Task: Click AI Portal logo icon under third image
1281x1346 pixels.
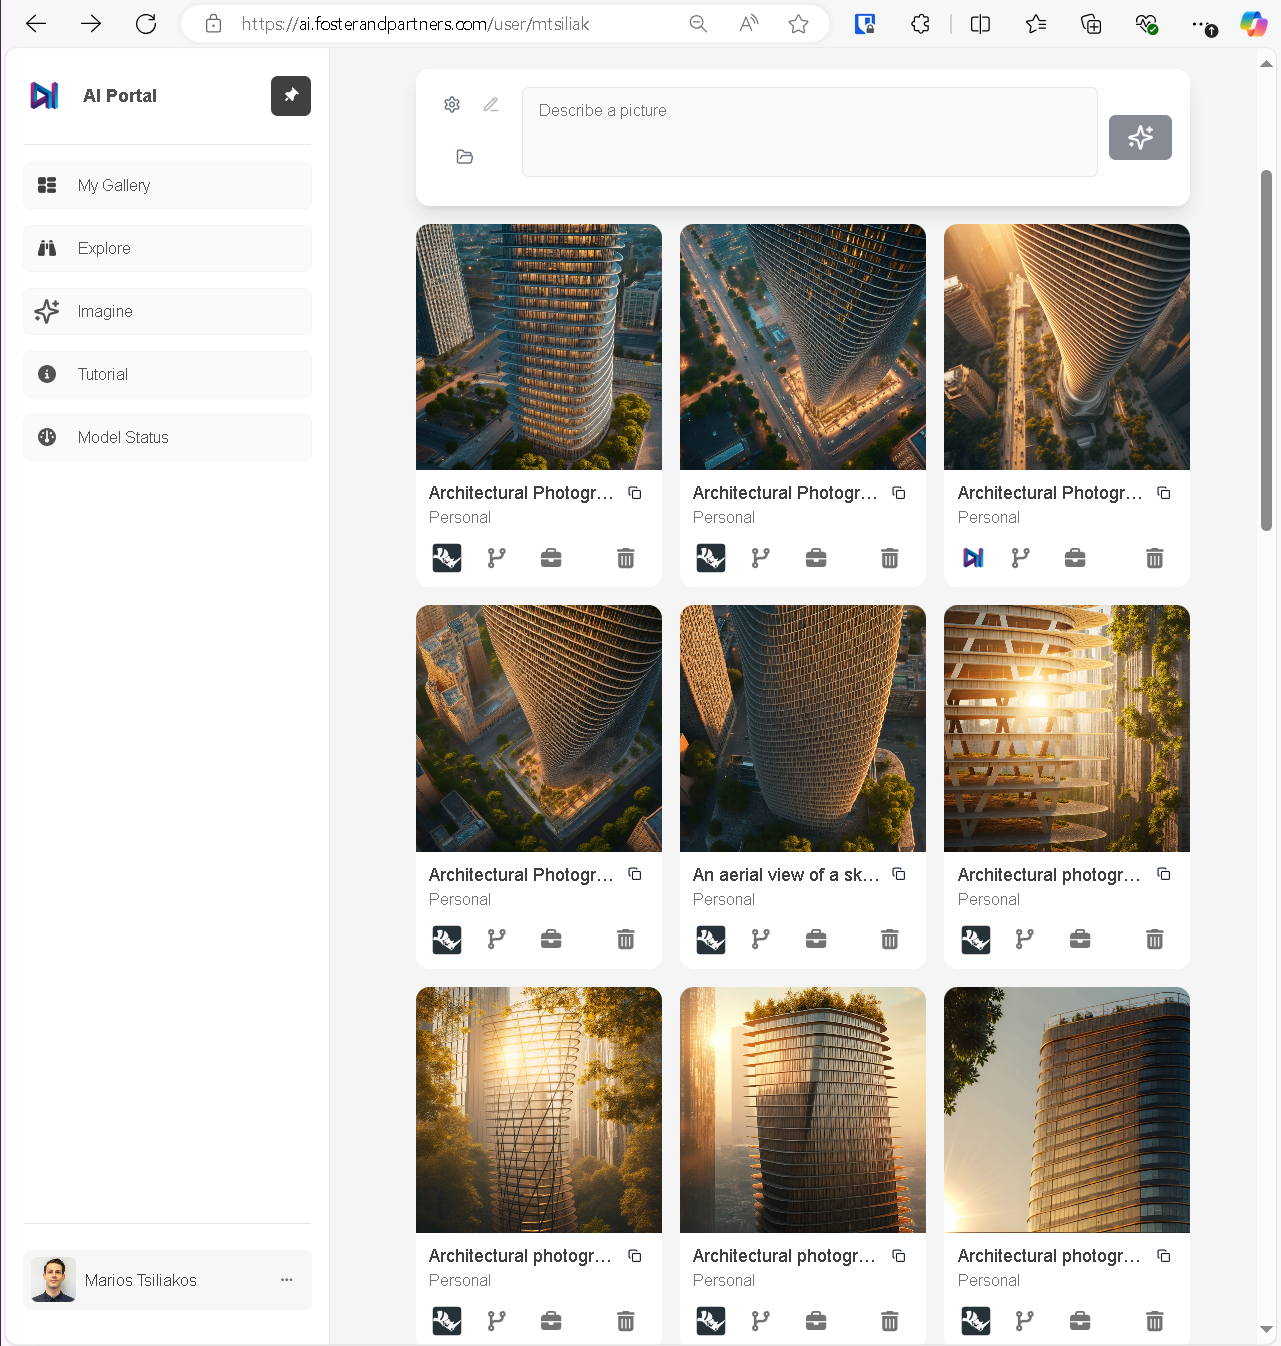Action: click(x=973, y=558)
